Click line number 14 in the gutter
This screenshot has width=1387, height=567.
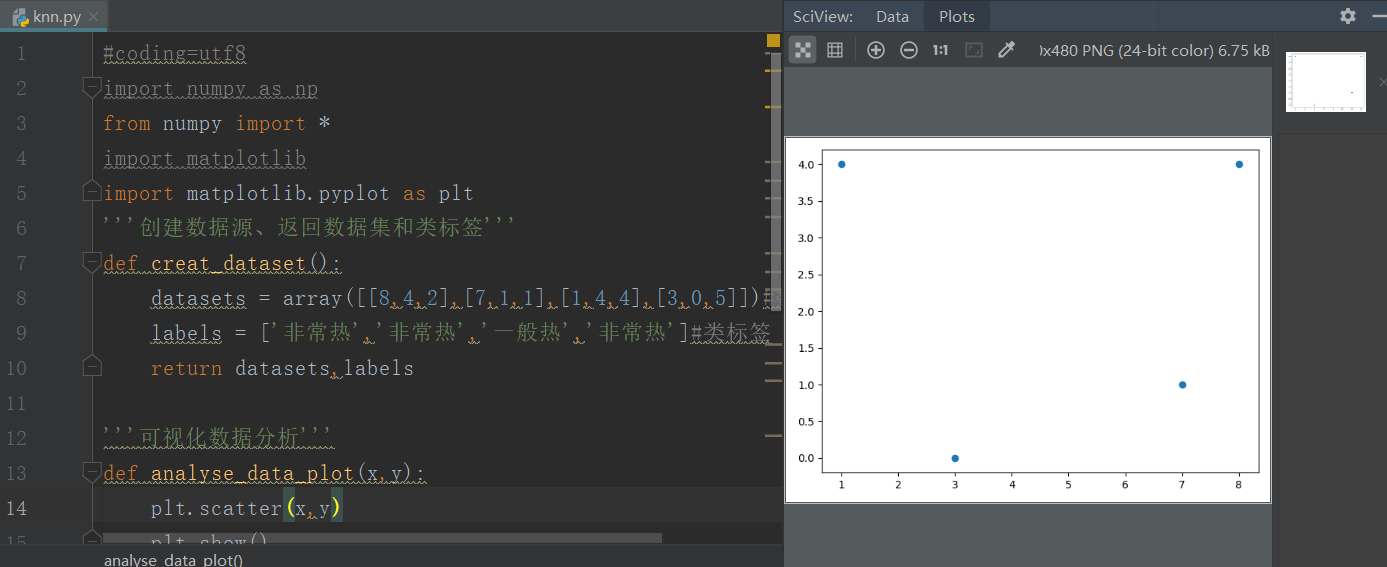[15, 508]
